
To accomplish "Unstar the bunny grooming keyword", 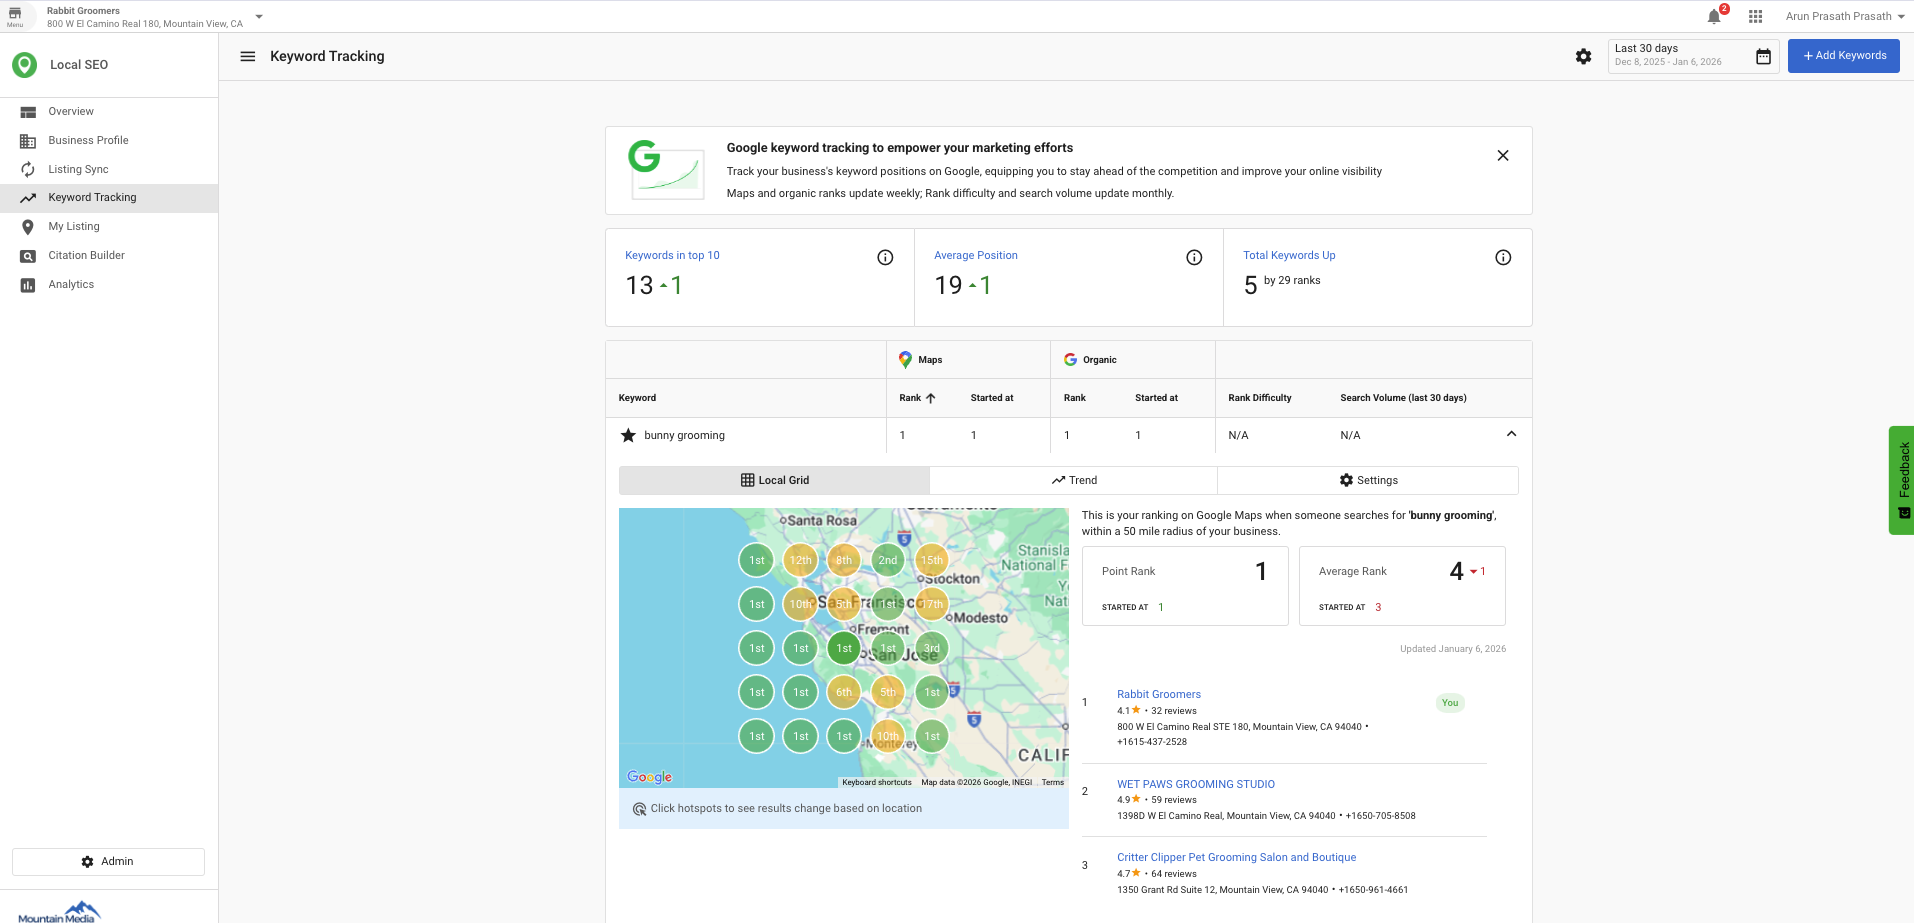I will (628, 435).
